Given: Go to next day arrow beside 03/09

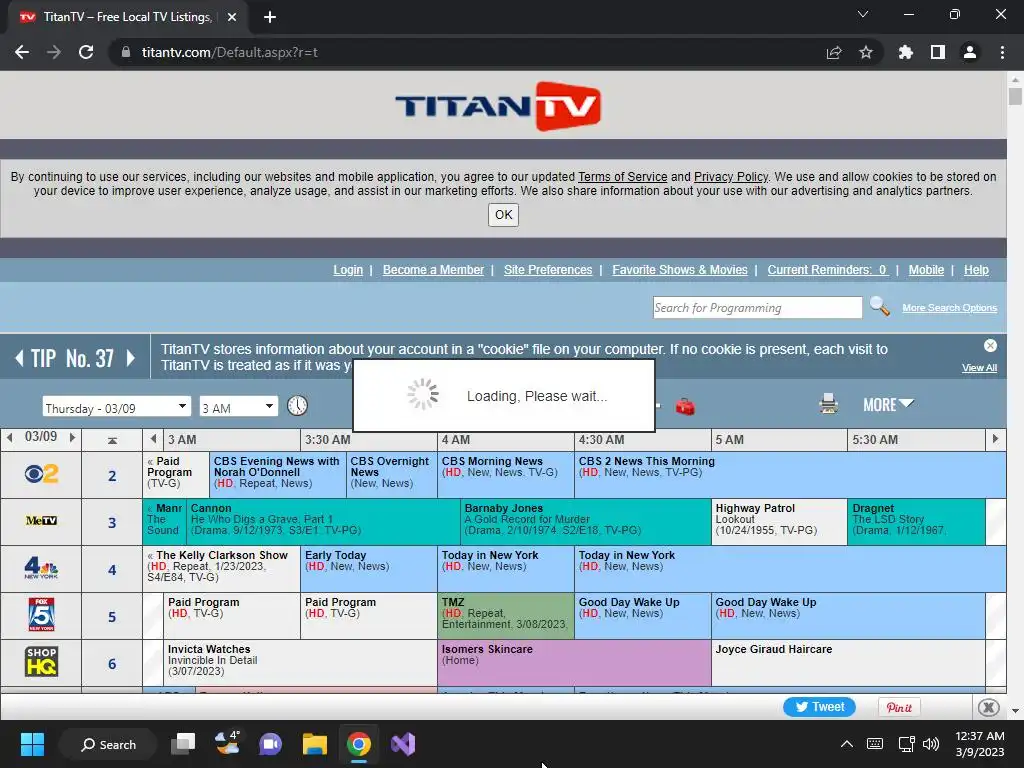Looking at the screenshot, I should tap(72, 438).
